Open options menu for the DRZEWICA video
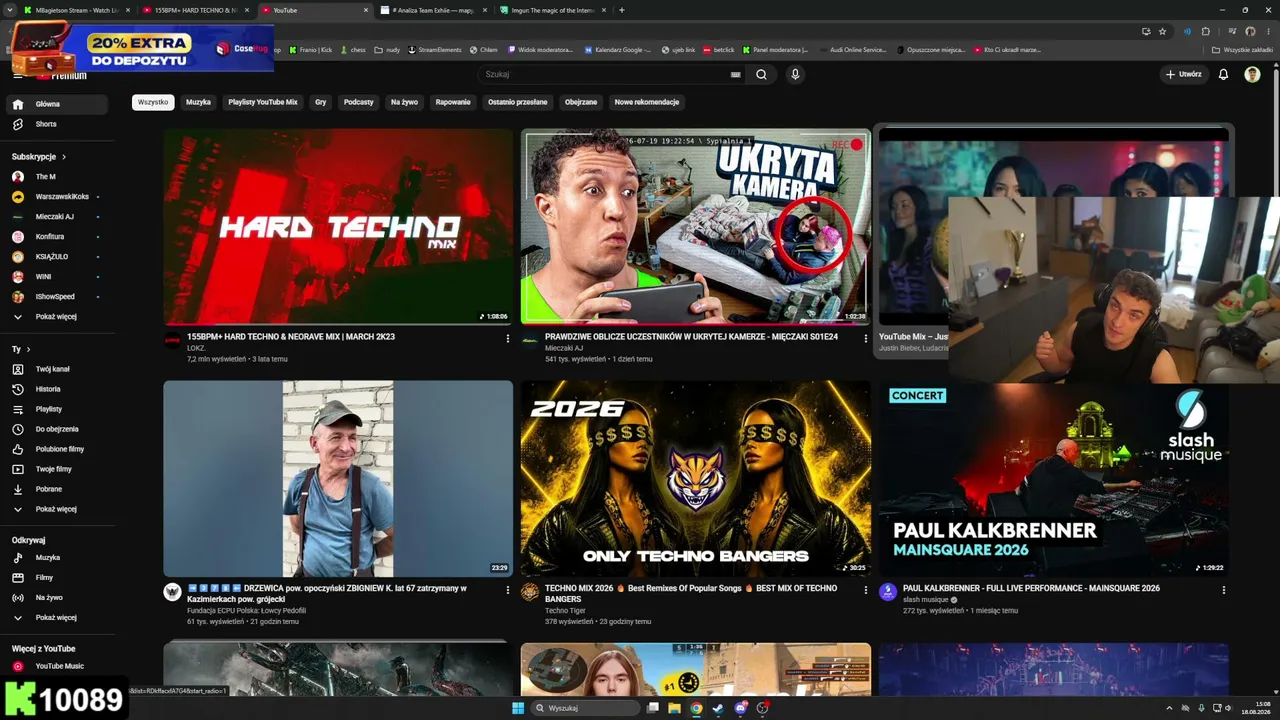This screenshot has width=1280, height=720. pyautogui.click(x=508, y=590)
